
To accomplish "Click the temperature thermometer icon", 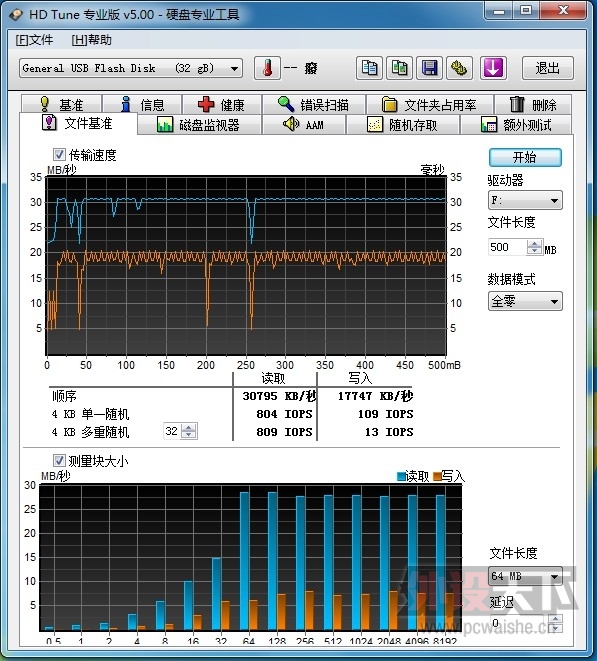I will point(267,68).
